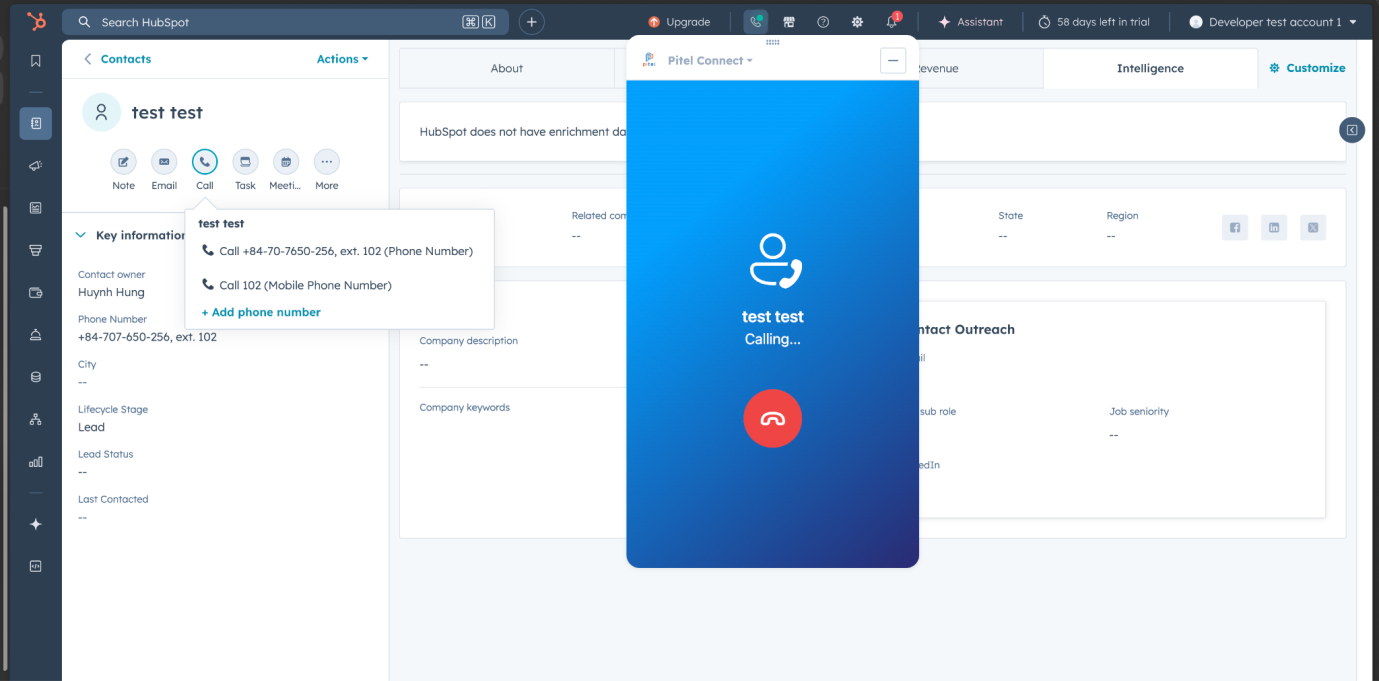Compose an Email to the contact
The width and height of the screenshot is (1379, 681).
click(164, 162)
